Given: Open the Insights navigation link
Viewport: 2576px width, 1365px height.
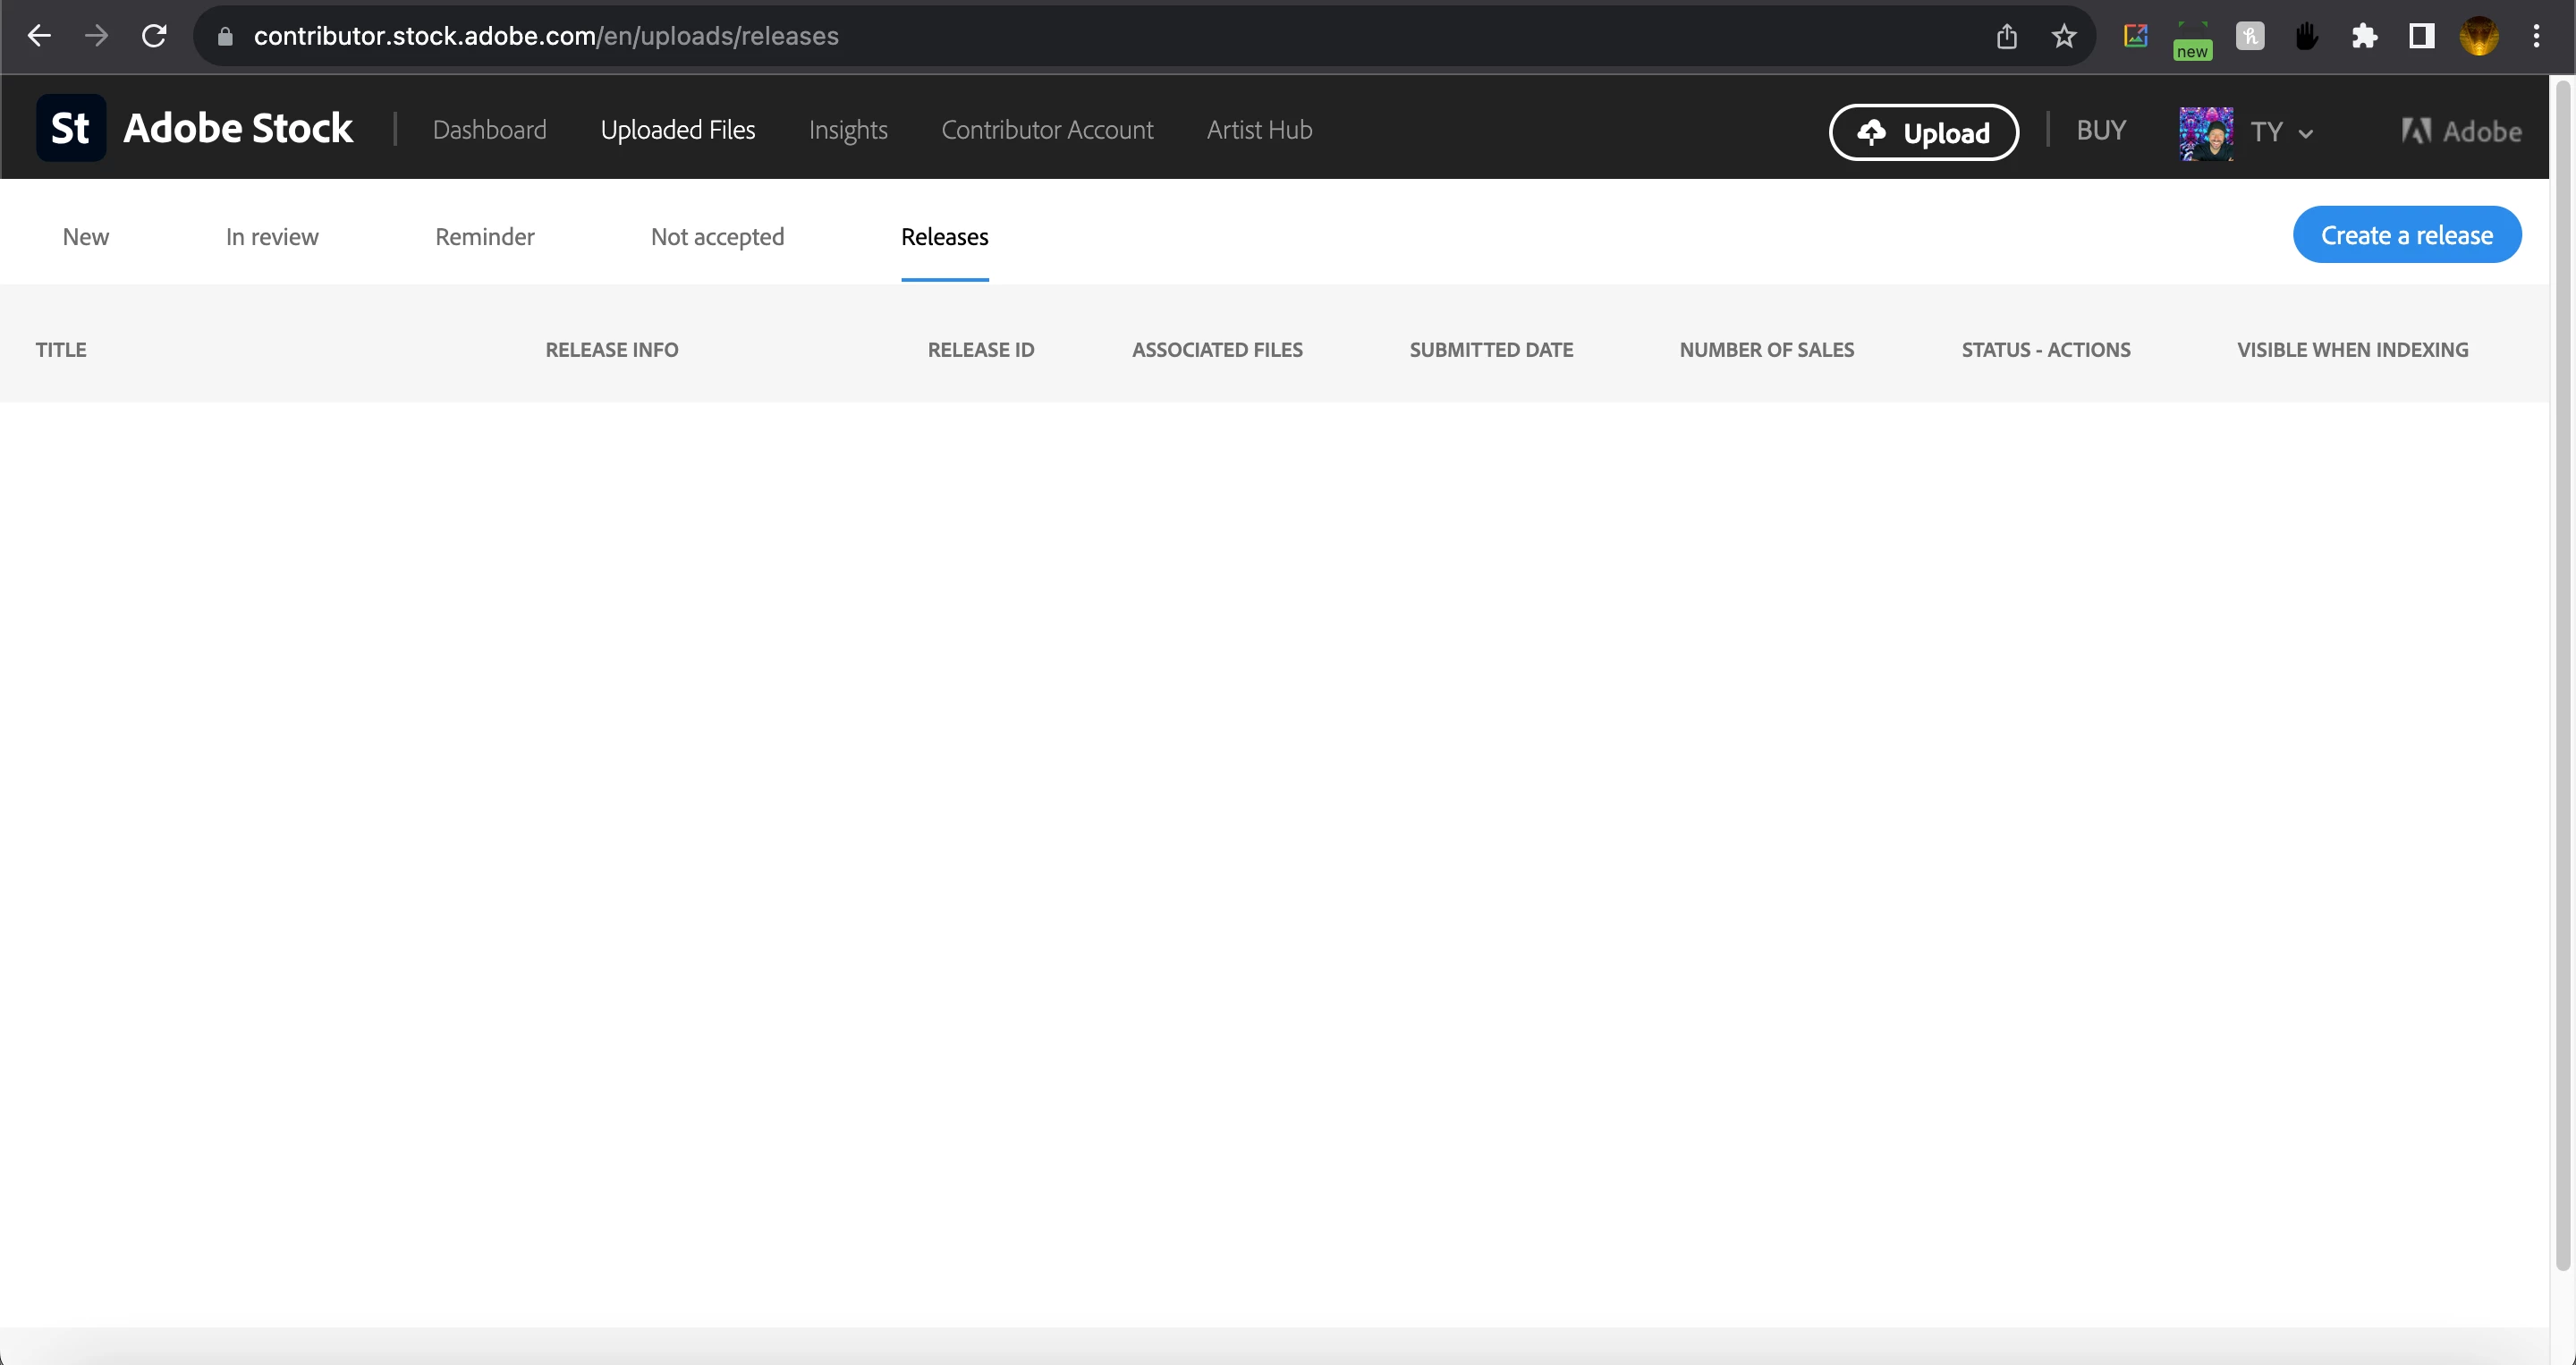Looking at the screenshot, I should point(847,130).
